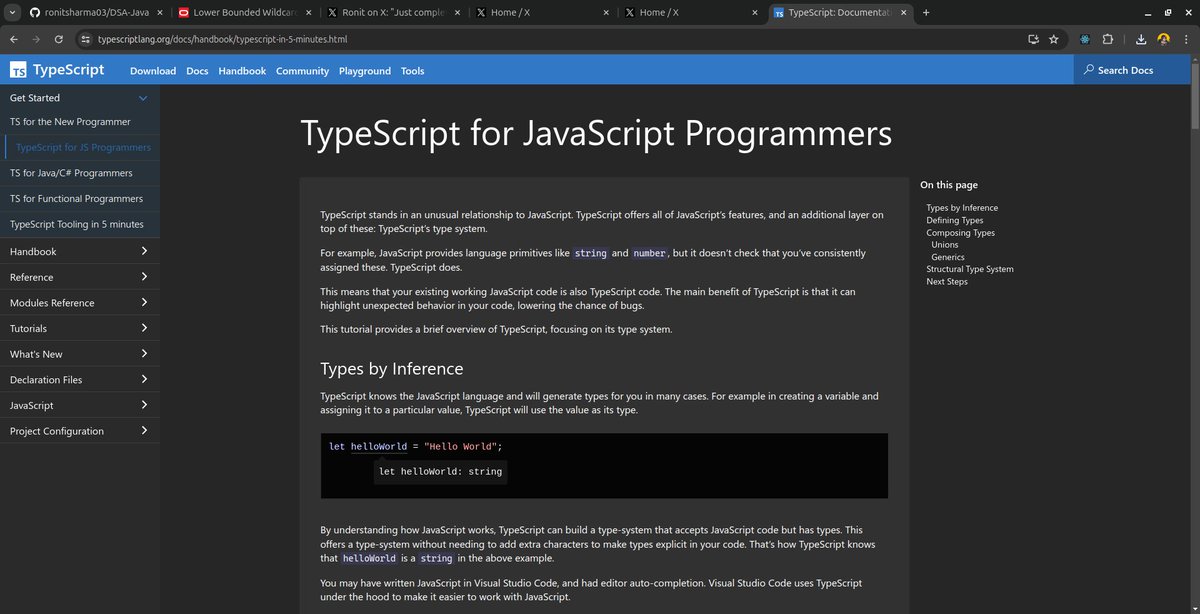This screenshot has height=614, width=1200.
Task: Close the TypeScript Documentation tab
Action: coord(903,13)
